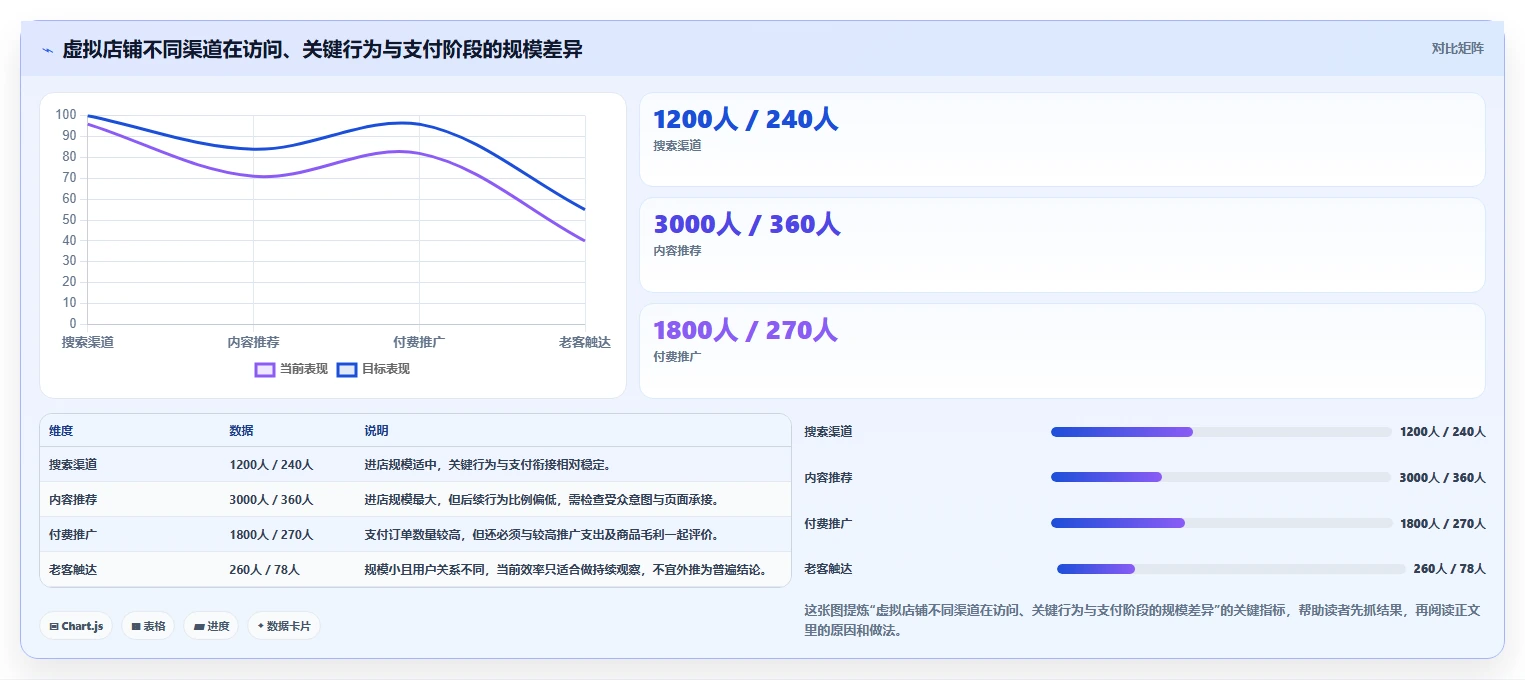Click the 老客触达 x-axis label on chart
The height and width of the screenshot is (680, 1525).
[x=585, y=343]
